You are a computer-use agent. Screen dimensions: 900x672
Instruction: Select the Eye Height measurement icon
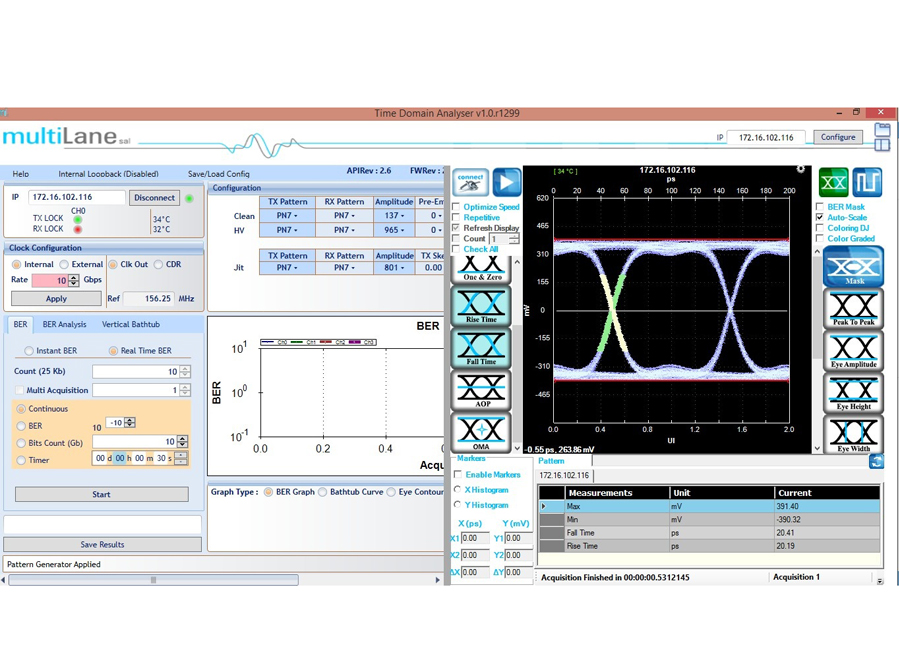(854, 393)
